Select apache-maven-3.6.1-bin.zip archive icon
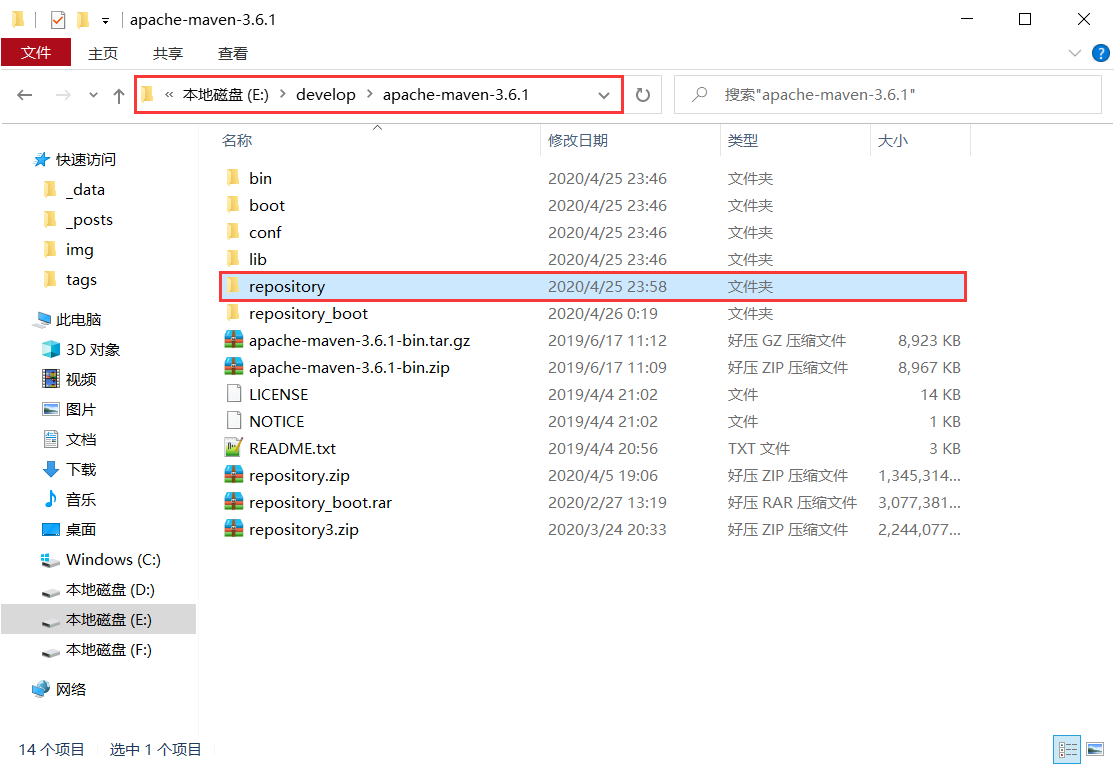Image resolution: width=1115 pixels, height=765 pixels. pos(233,367)
